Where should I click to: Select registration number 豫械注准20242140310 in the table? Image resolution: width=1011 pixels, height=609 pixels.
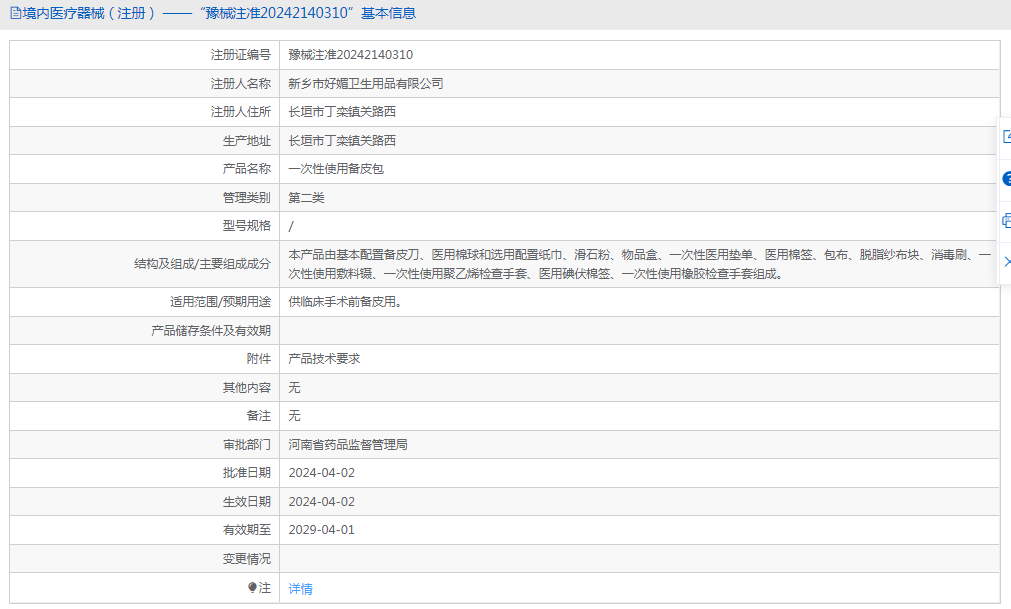[x=351, y=55]
